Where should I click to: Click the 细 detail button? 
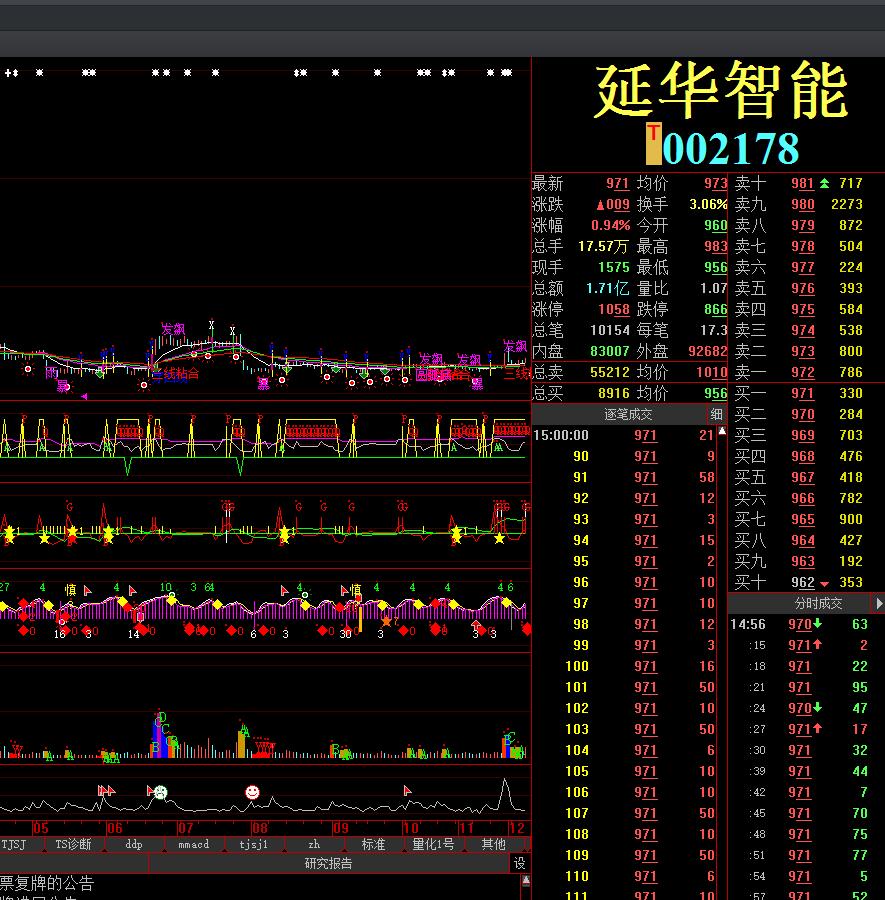coord(716,414)
